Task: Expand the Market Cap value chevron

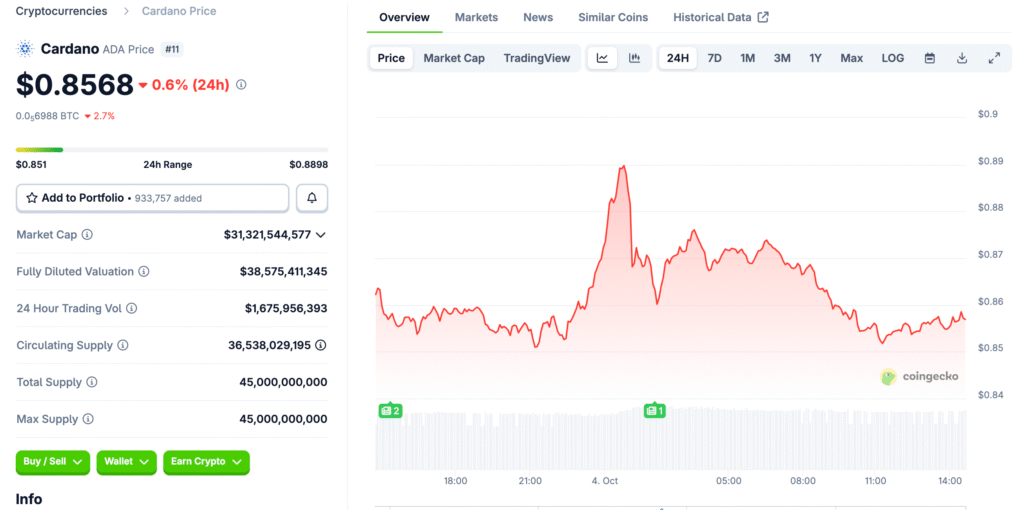Action: [x=320, y=235]
